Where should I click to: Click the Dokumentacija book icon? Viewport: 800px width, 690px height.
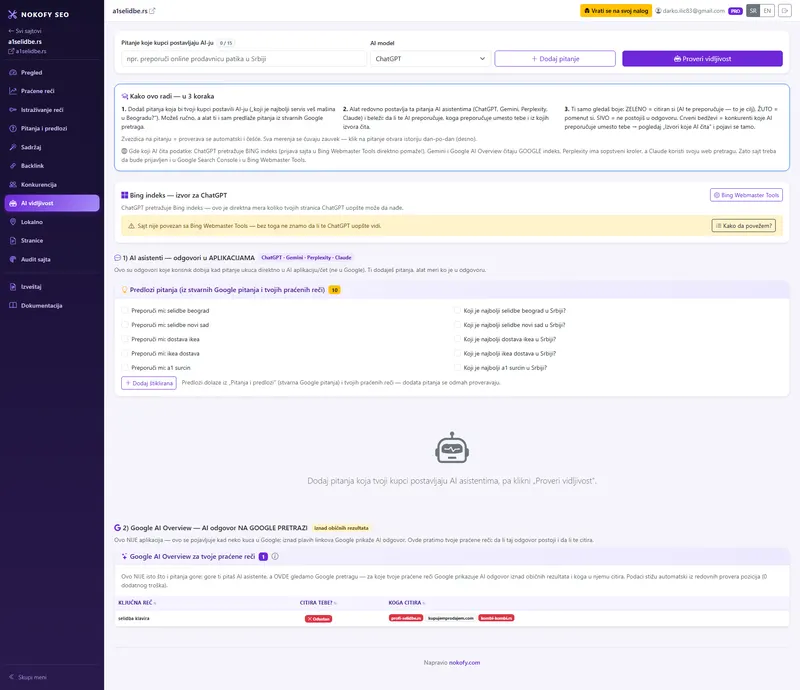coord(13,305)
